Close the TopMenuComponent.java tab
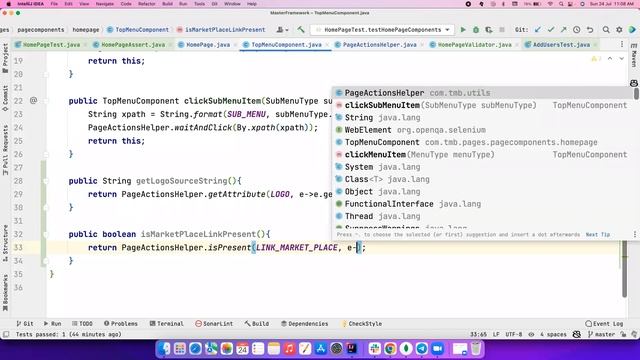This screenshot has width=640, height=360. tap(327, 44)
